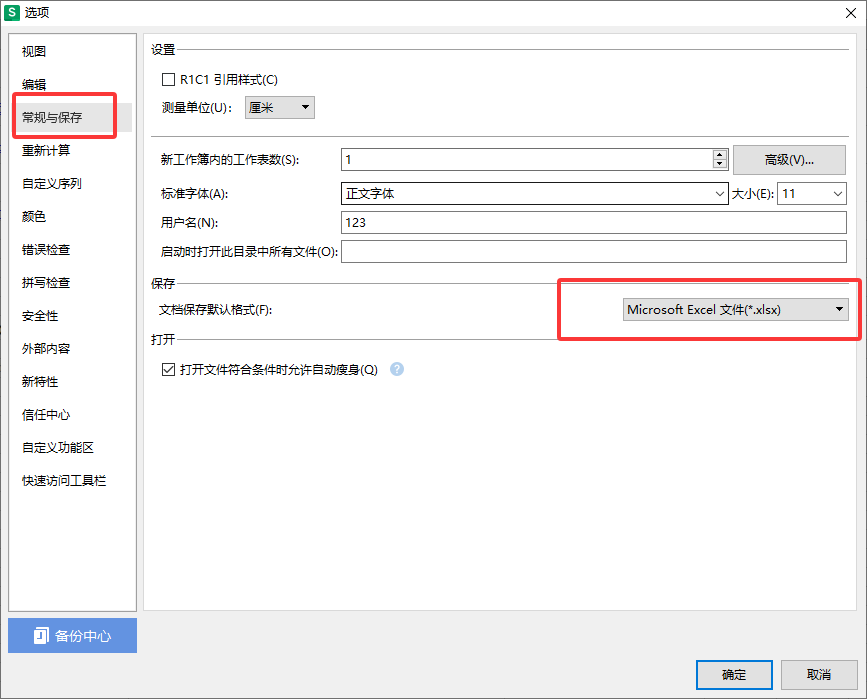Viewport: 867px width, 699px height.
Task: Open the 标准字体 font dropdown
Action: (x=534, y=194)
